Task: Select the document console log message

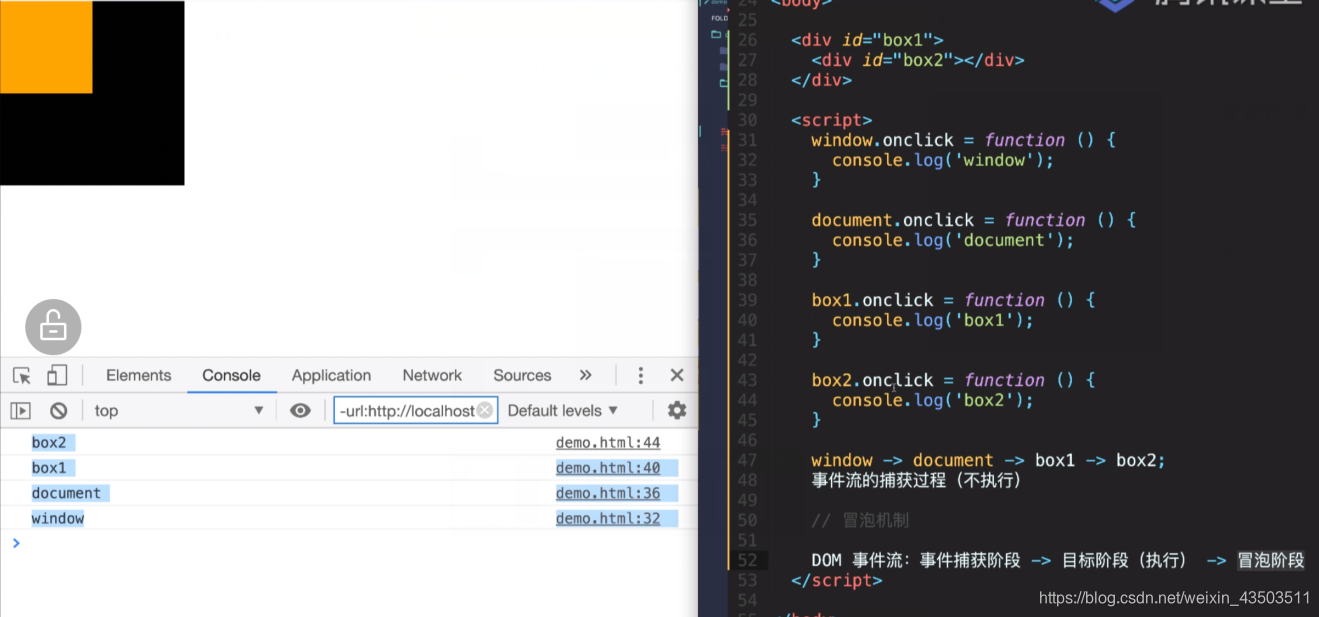Action: click(66, 493)
